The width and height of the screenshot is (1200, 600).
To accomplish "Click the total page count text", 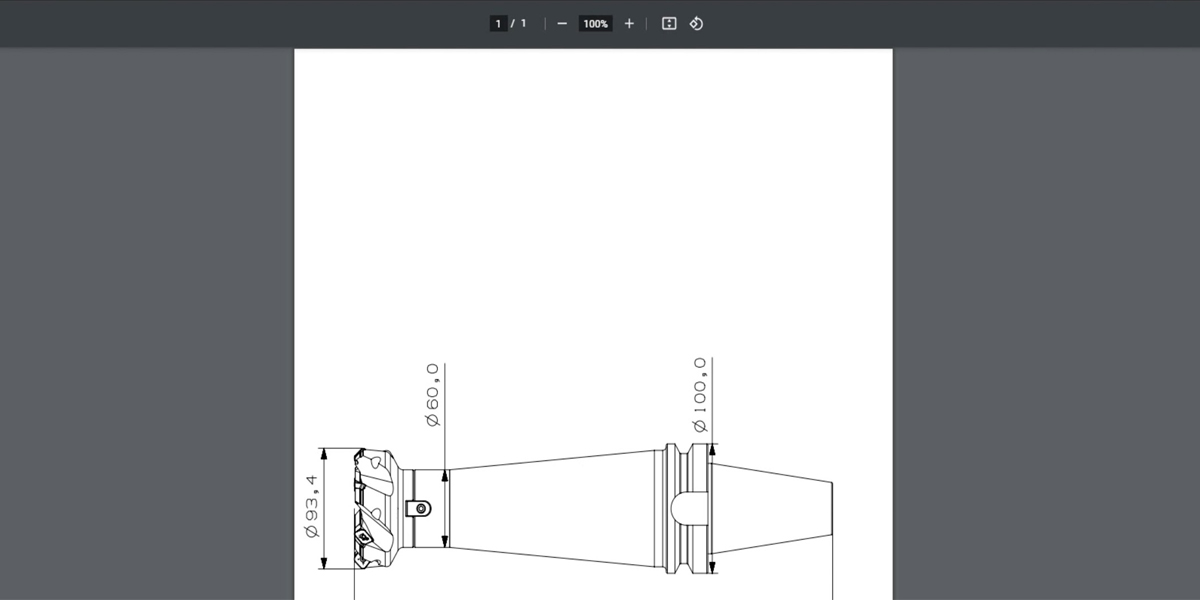I will pyautogui.click(x=523, y=23).
